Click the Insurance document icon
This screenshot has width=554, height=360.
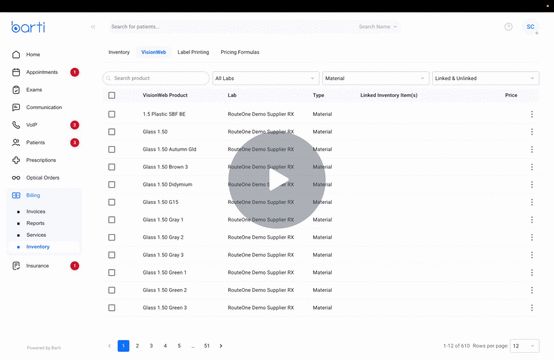[x=16, y=266]
